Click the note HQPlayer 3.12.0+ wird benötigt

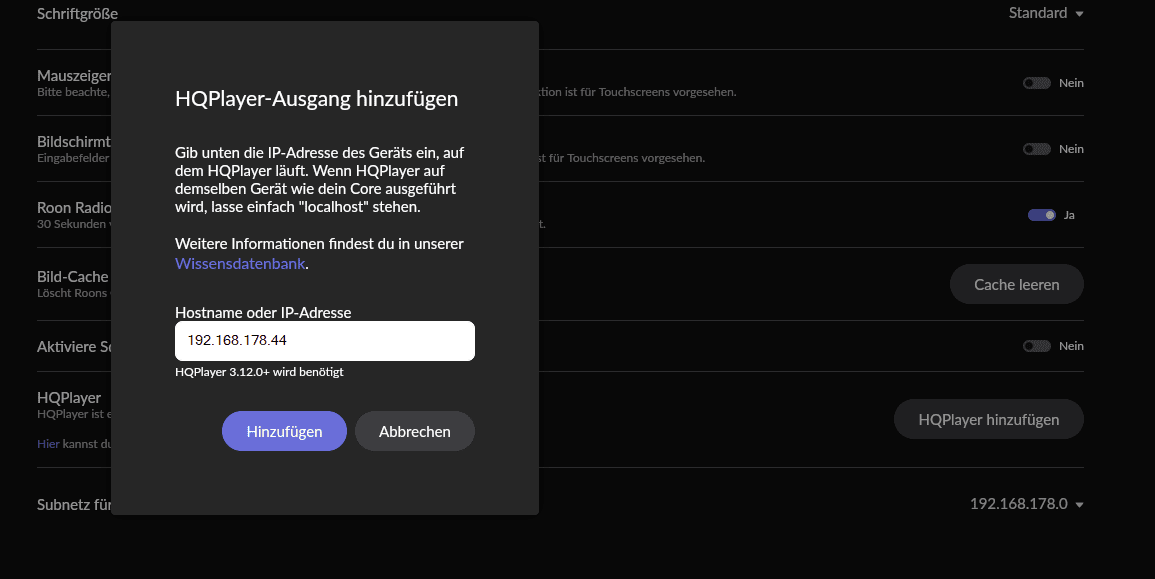point(259,372)
